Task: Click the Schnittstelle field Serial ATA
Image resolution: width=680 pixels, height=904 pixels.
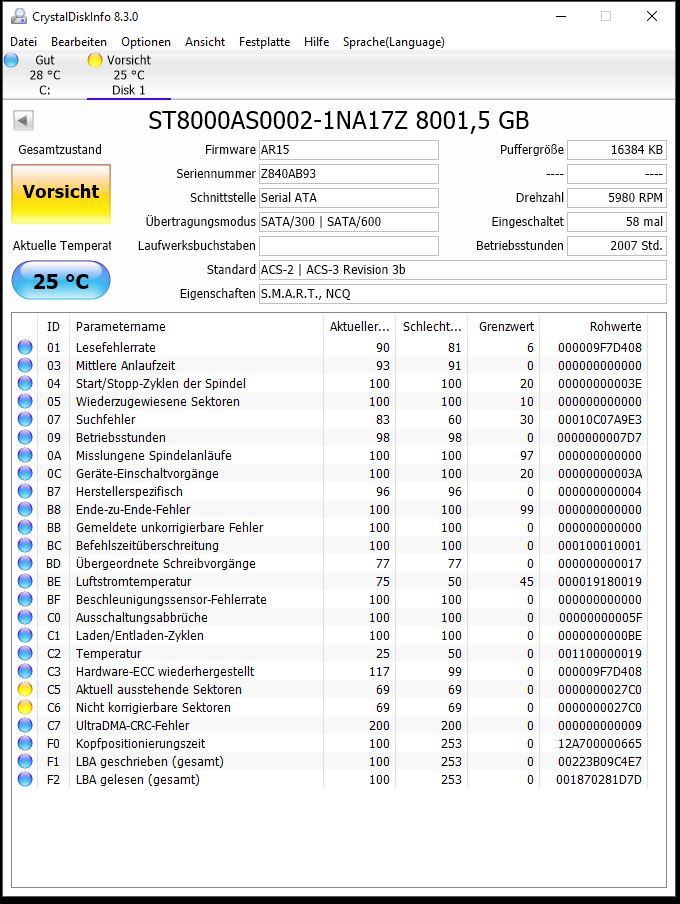Action: 348,198
